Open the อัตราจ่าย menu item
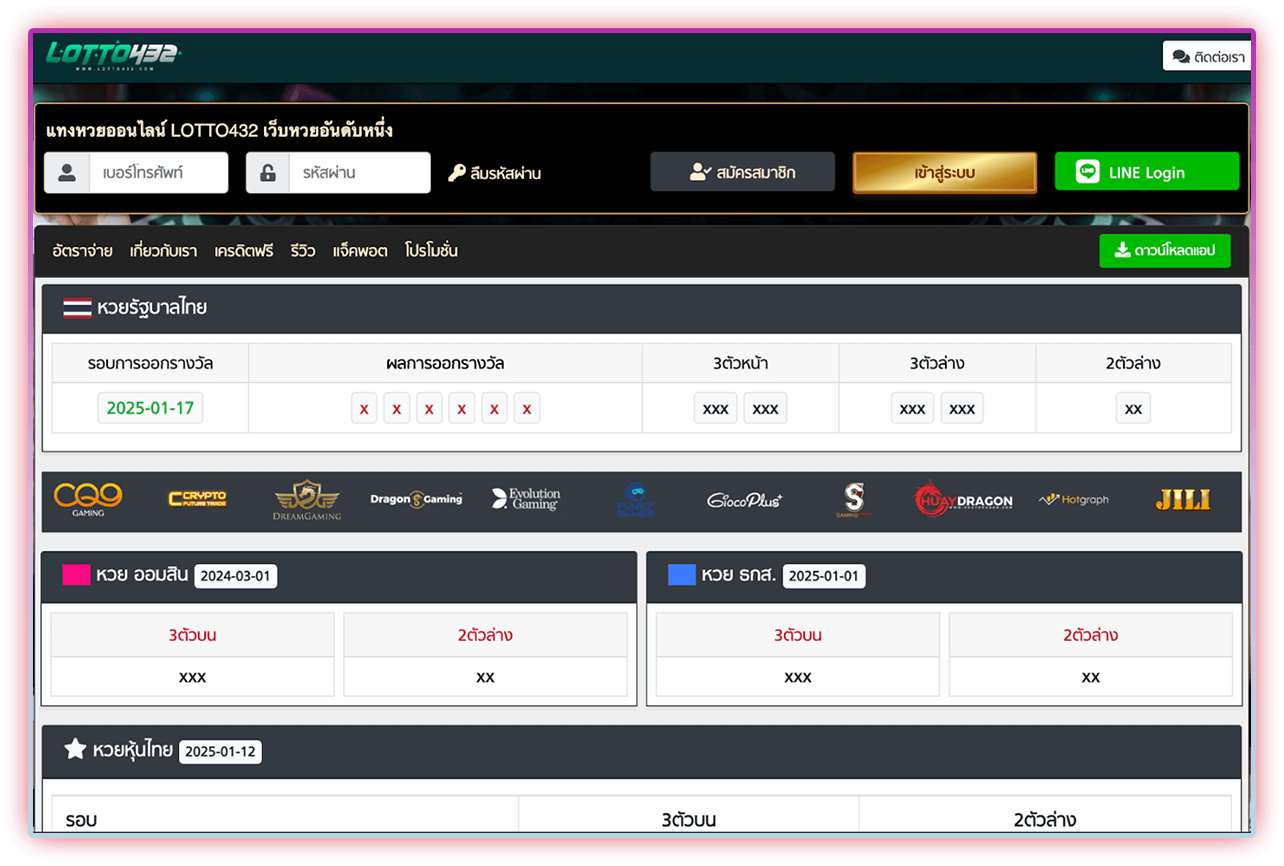 click(82, 251)
